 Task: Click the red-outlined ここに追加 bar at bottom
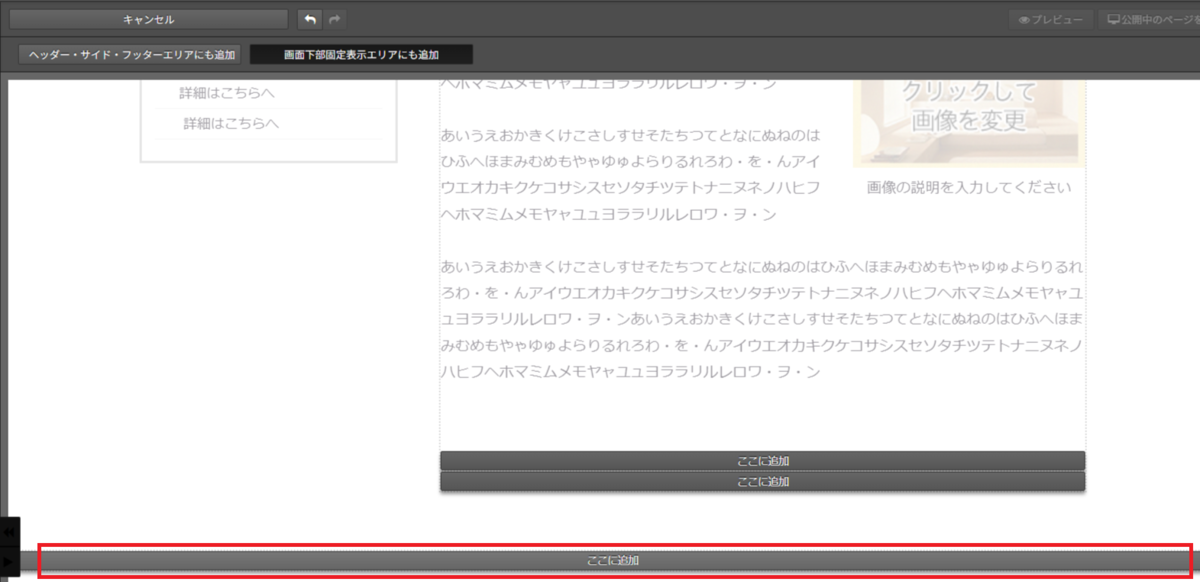(x=613, y=561)
